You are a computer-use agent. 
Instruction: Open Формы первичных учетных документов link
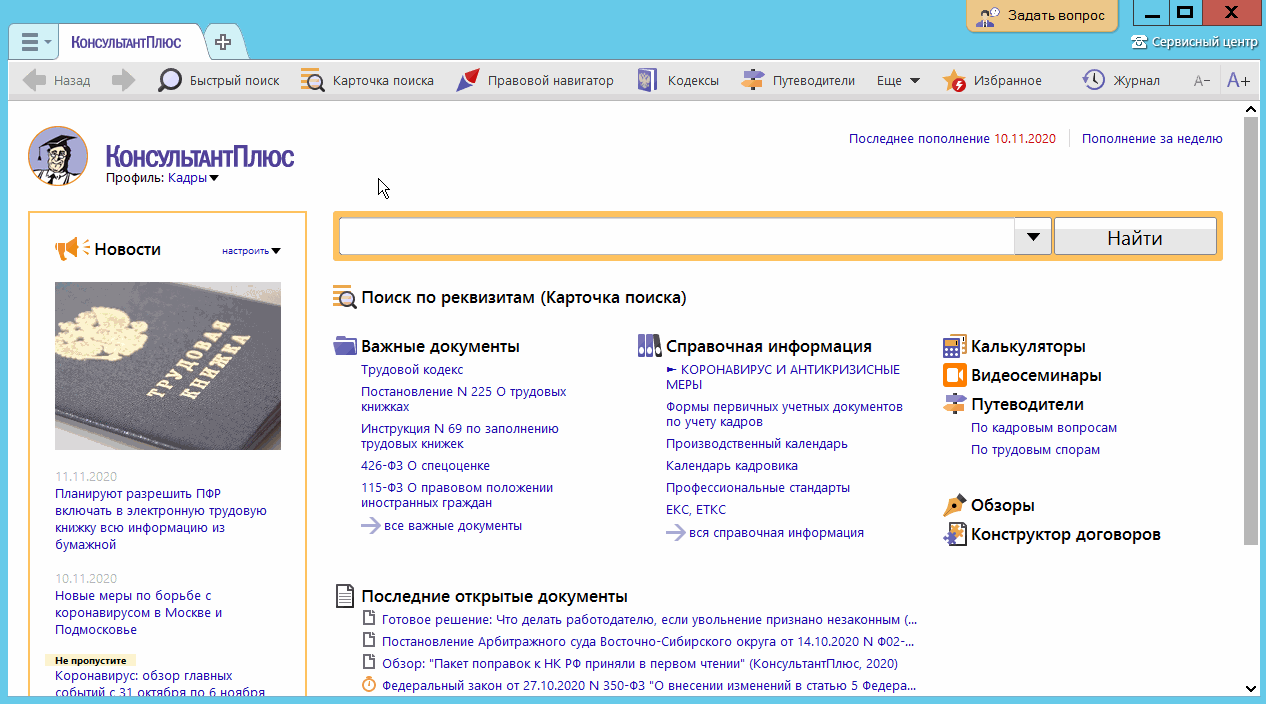coord(784,414)
